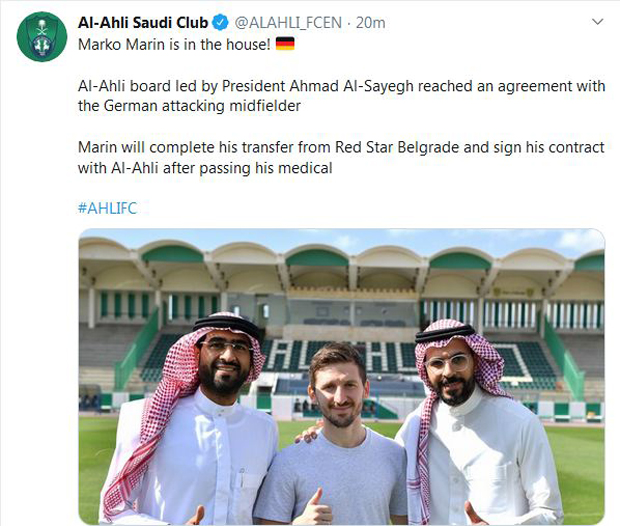
Task: Click the Al-Ahli club crest avatar
Action: pyautogui.click(x=42, y=39)
